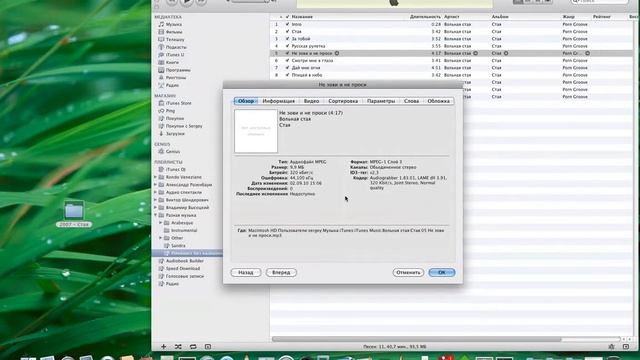Open the Покупки store item

(175, 118)
